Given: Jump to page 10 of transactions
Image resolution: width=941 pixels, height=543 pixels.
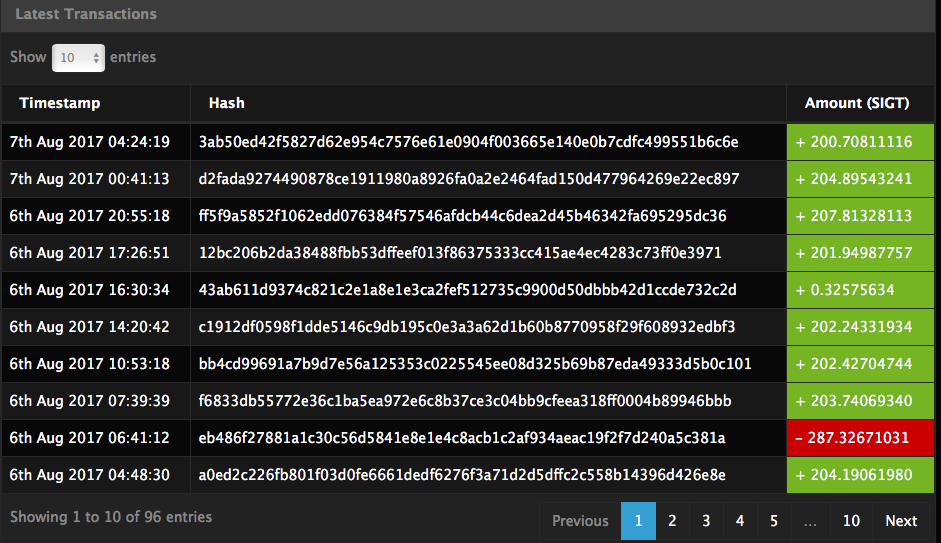Looking at the screenshot, I should click(851, 521).
